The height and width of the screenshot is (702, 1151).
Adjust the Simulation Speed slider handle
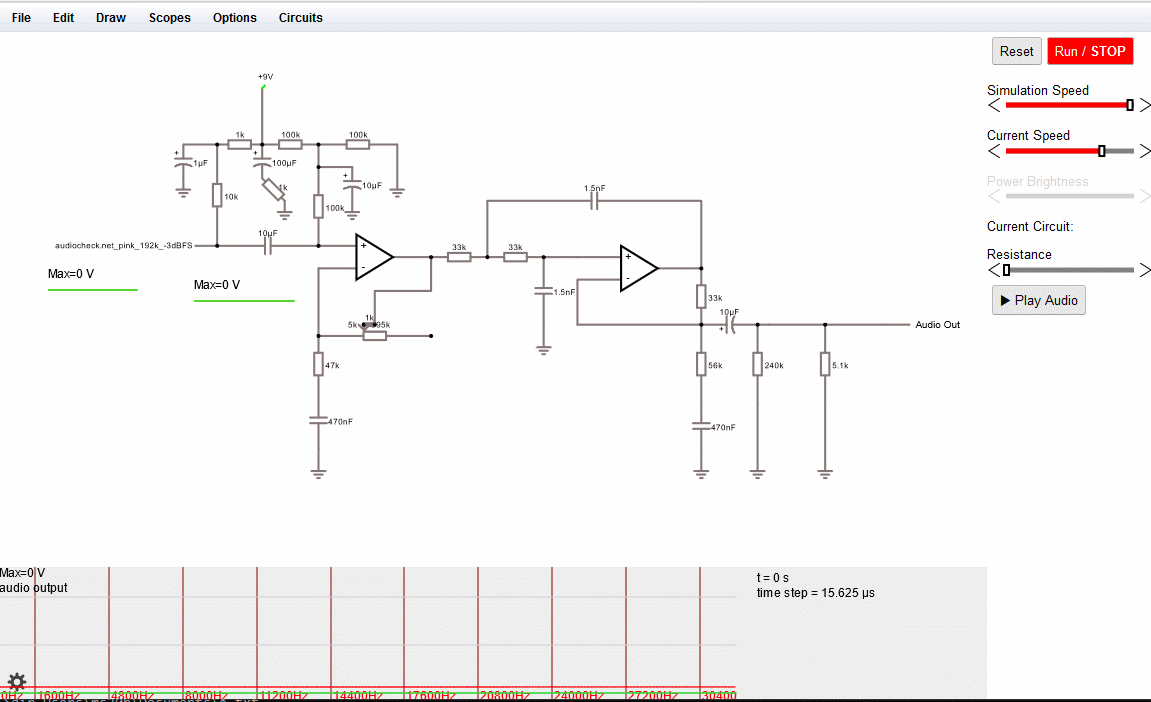[1130, 106]
